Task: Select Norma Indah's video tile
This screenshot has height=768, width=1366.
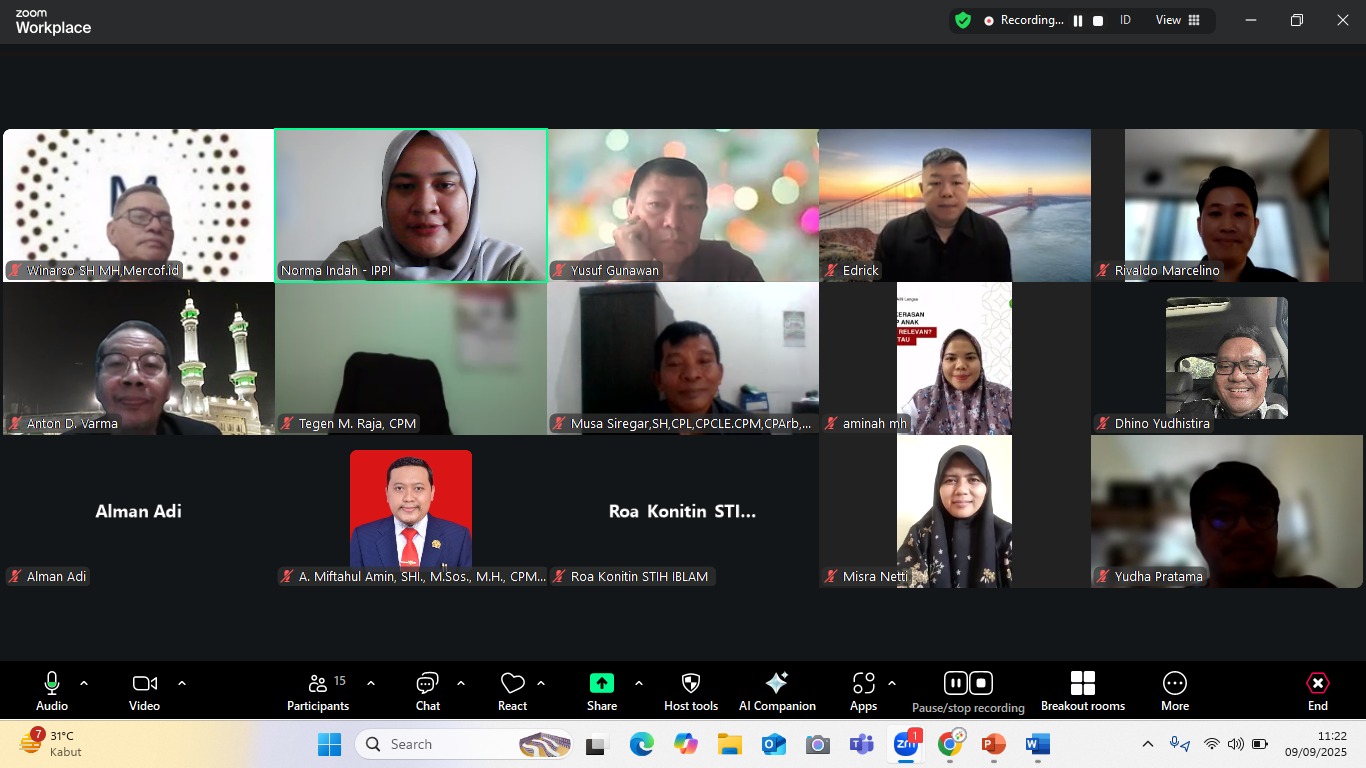Action: click(x=411, y=205)
